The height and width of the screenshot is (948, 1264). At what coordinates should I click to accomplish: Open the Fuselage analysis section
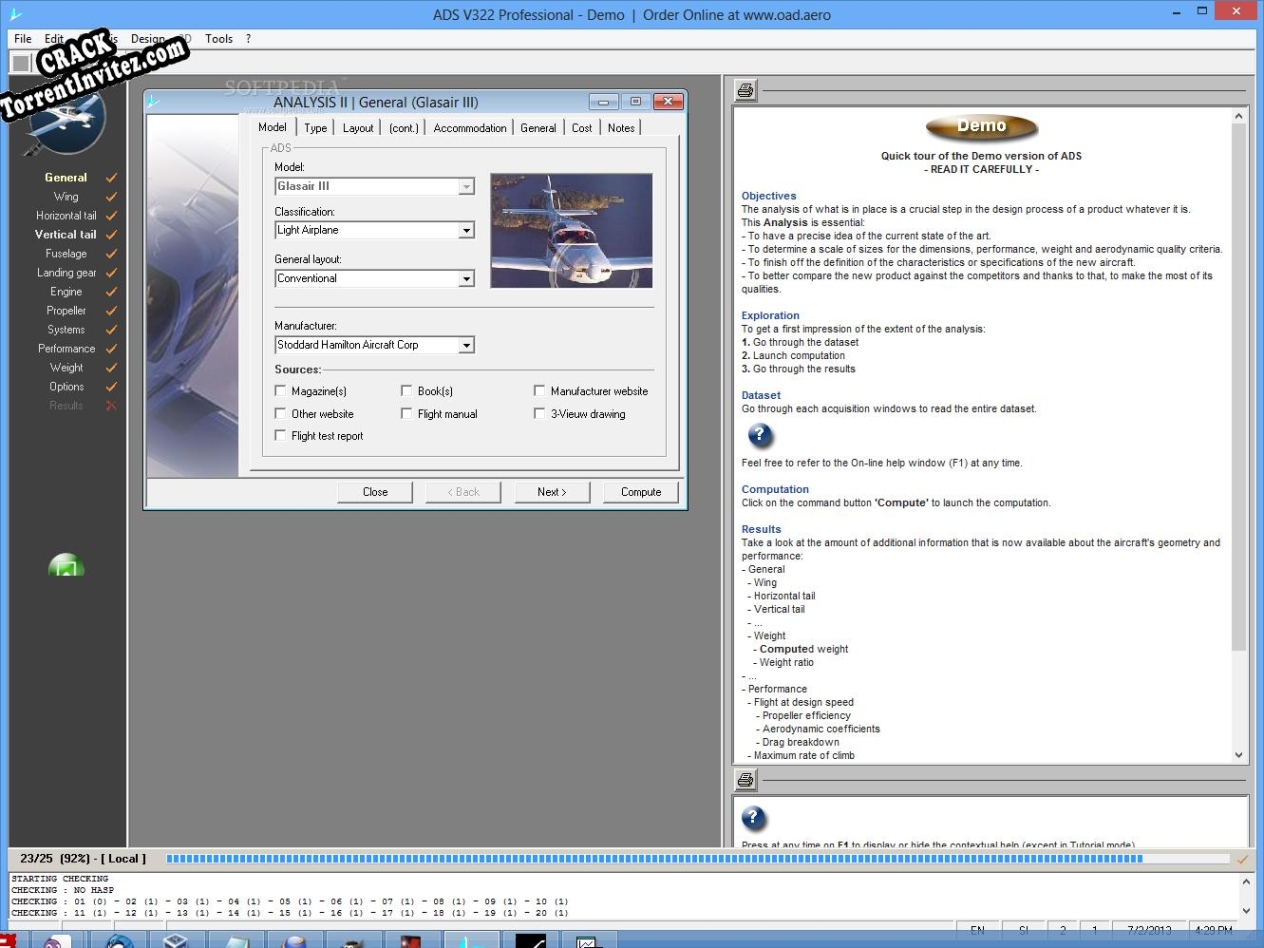coord(65,253)
